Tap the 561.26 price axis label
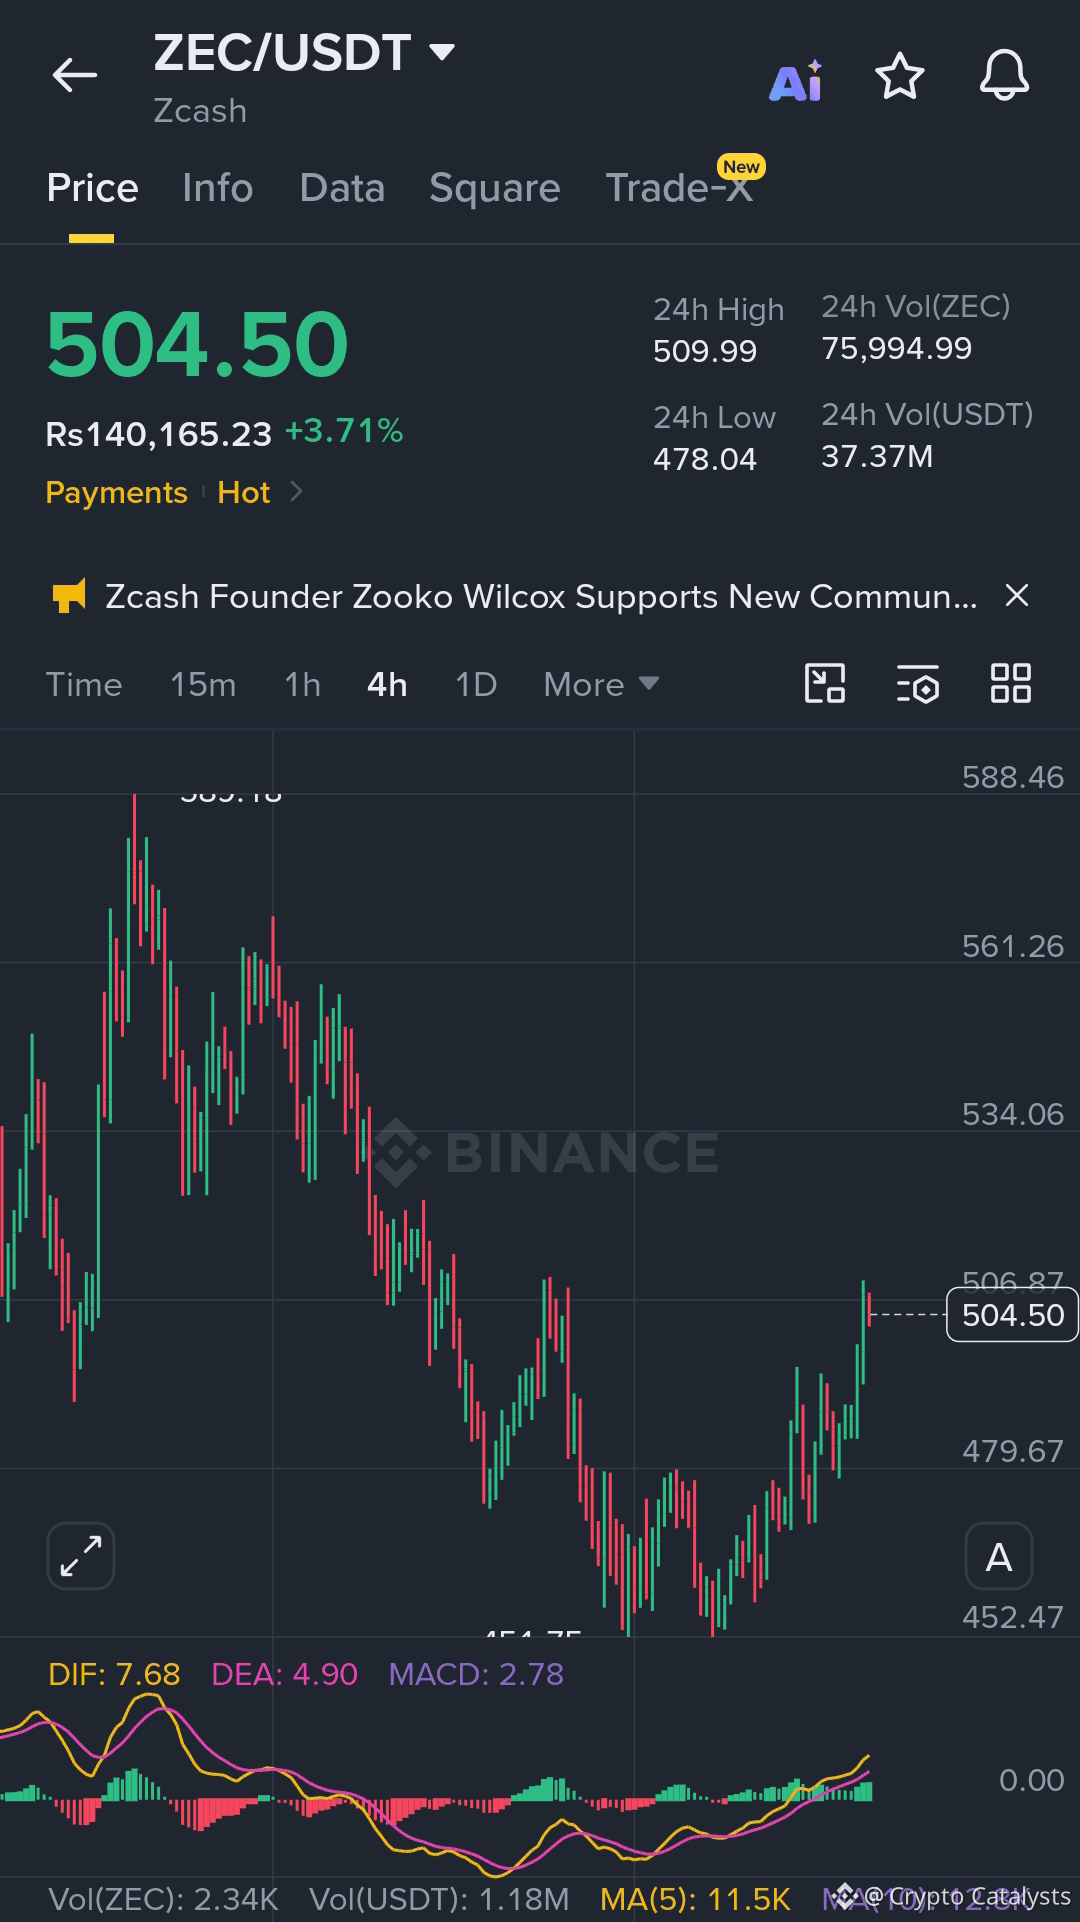1080x1922 pixels. tap(1013, 946)
